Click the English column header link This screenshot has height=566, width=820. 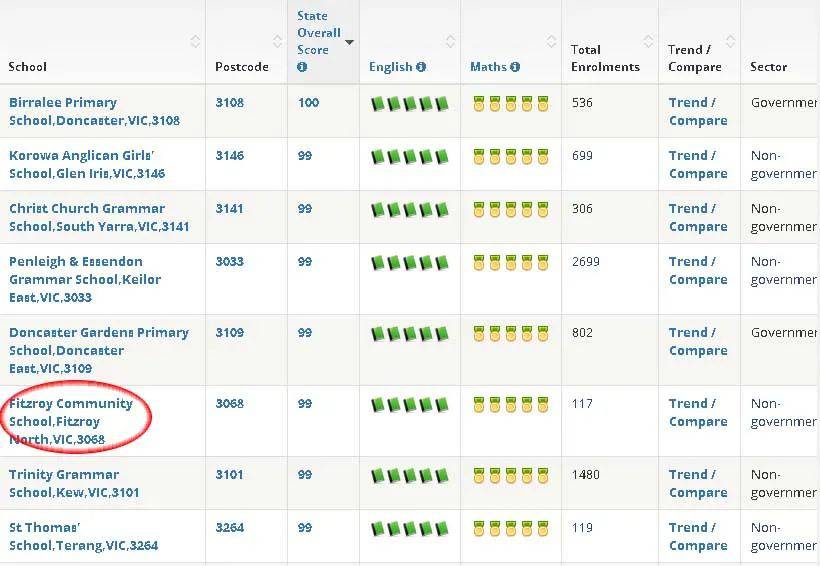coord(391,67)
